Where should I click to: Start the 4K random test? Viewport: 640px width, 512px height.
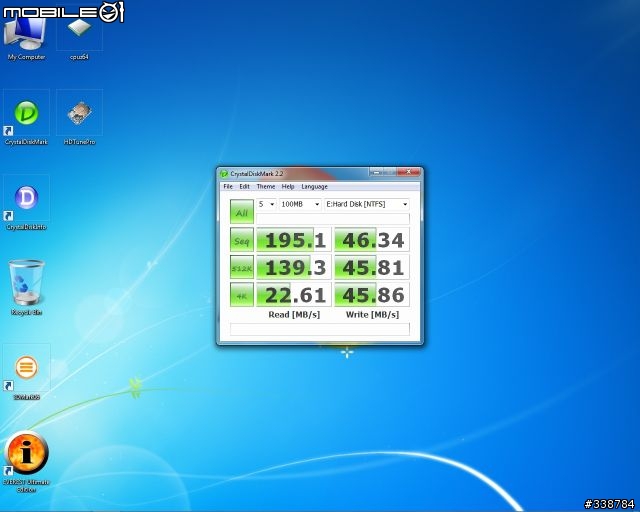point(242,294)
